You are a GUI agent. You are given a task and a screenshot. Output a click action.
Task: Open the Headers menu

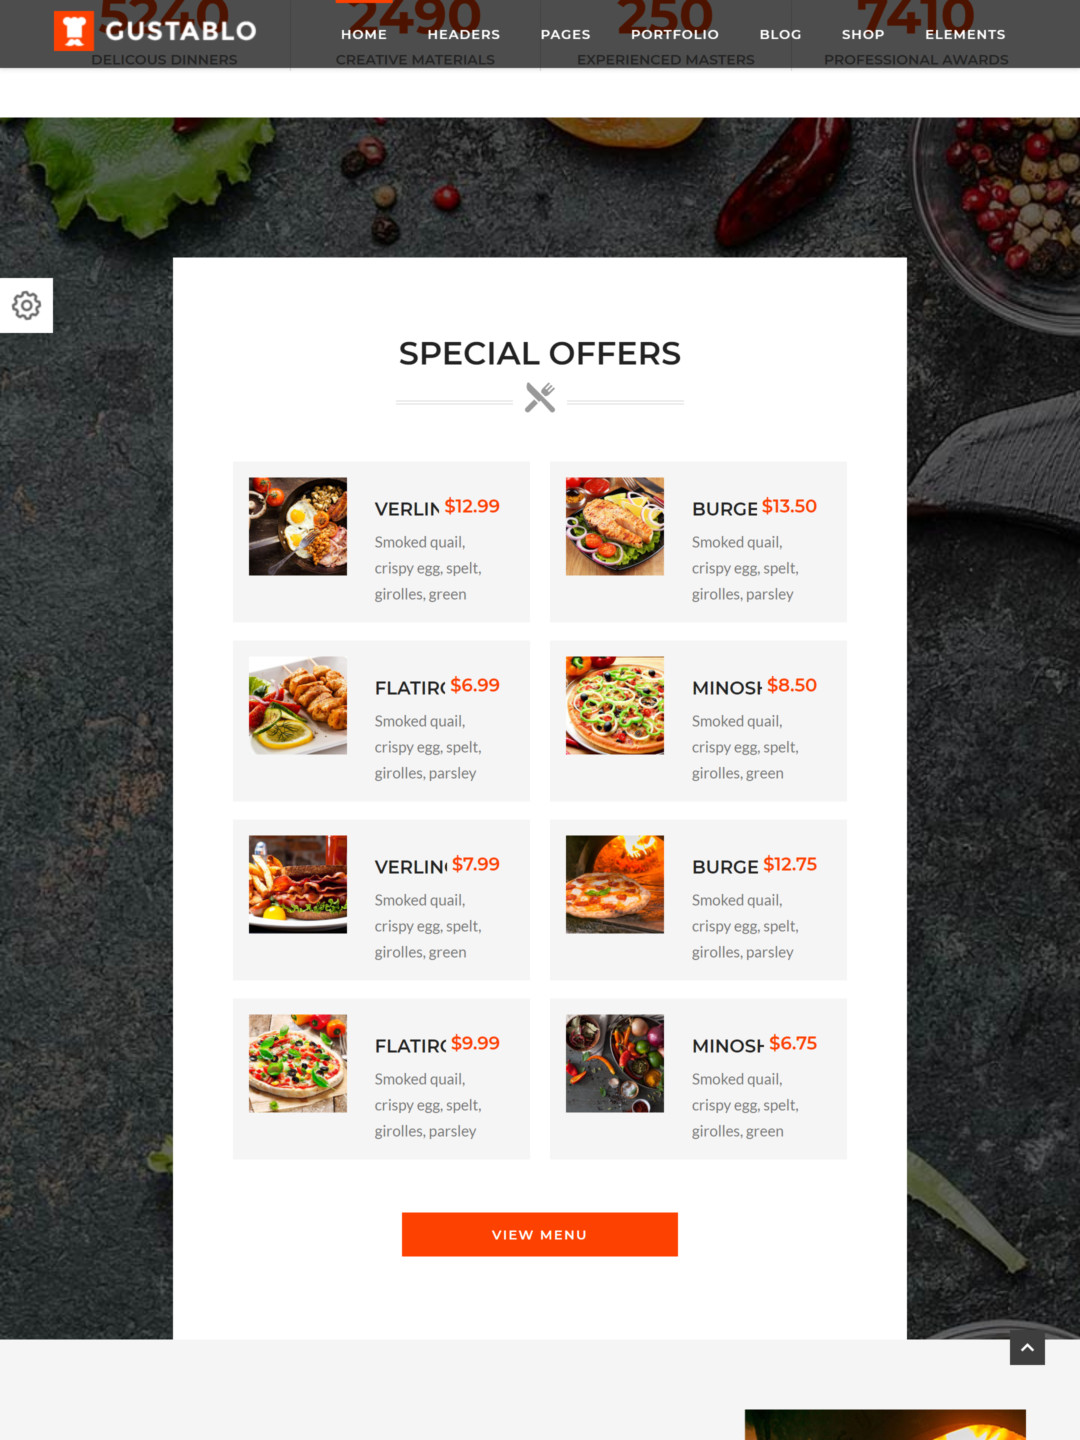point(464,34)
